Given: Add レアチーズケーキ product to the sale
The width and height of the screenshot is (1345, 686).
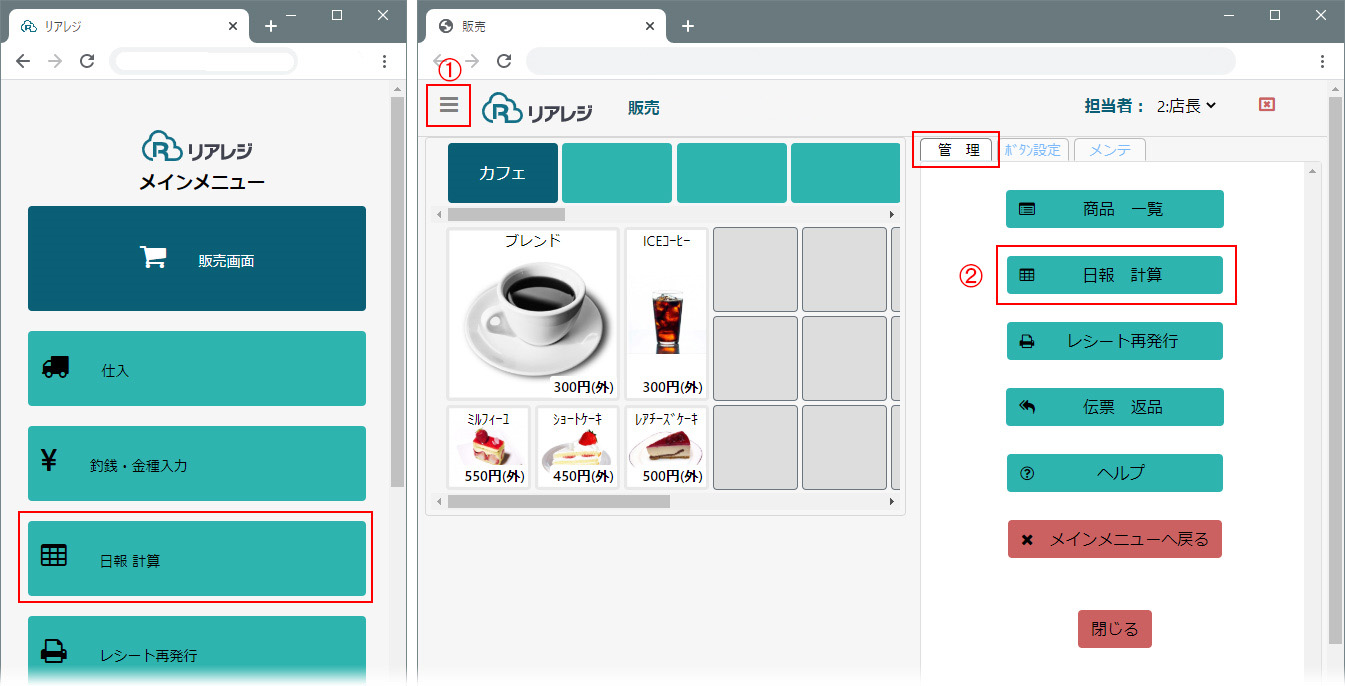Looking at the screenshot, I should pos(666,447).
